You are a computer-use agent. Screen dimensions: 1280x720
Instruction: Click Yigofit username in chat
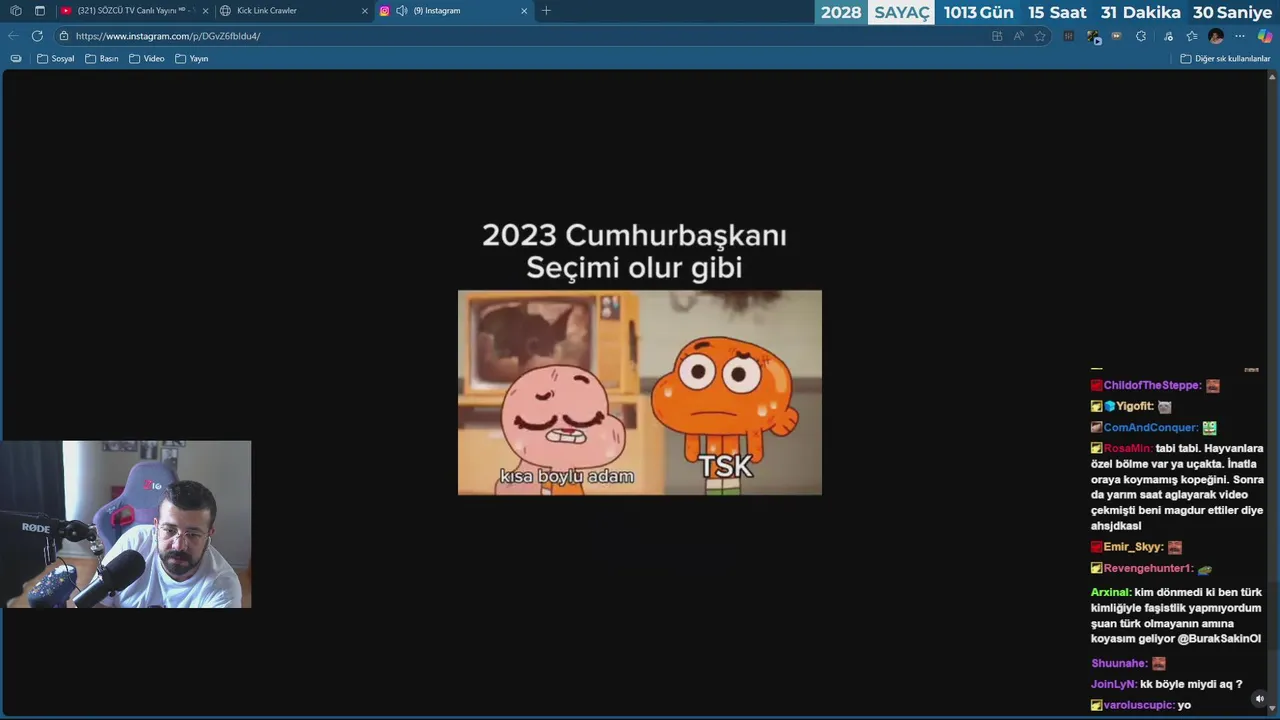click(1135, 407)
